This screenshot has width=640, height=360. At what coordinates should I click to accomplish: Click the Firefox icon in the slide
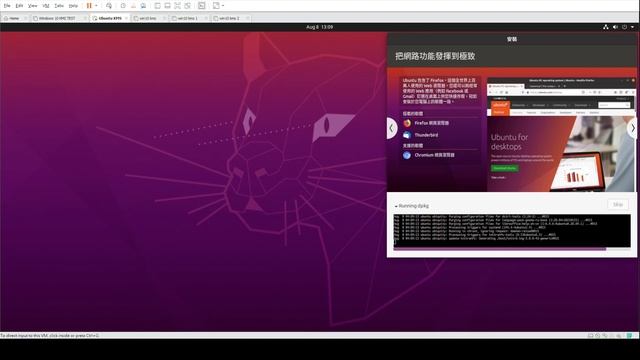(x=407, y=123)
